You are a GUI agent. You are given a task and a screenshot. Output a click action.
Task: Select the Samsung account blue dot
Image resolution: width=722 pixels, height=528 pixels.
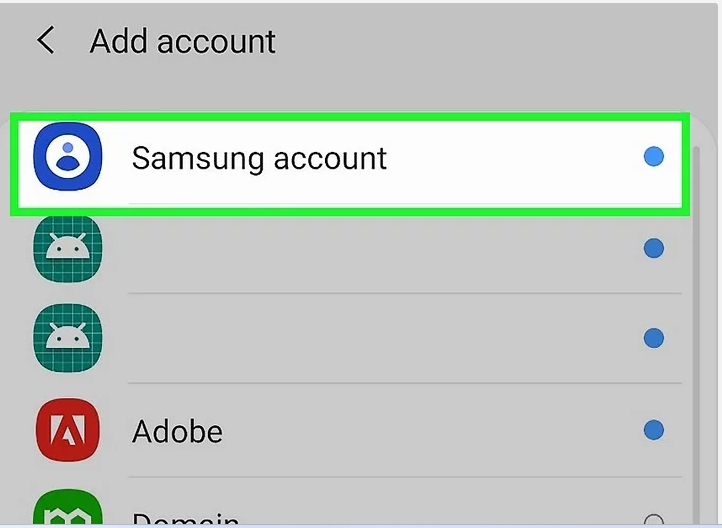pos(653,157)
